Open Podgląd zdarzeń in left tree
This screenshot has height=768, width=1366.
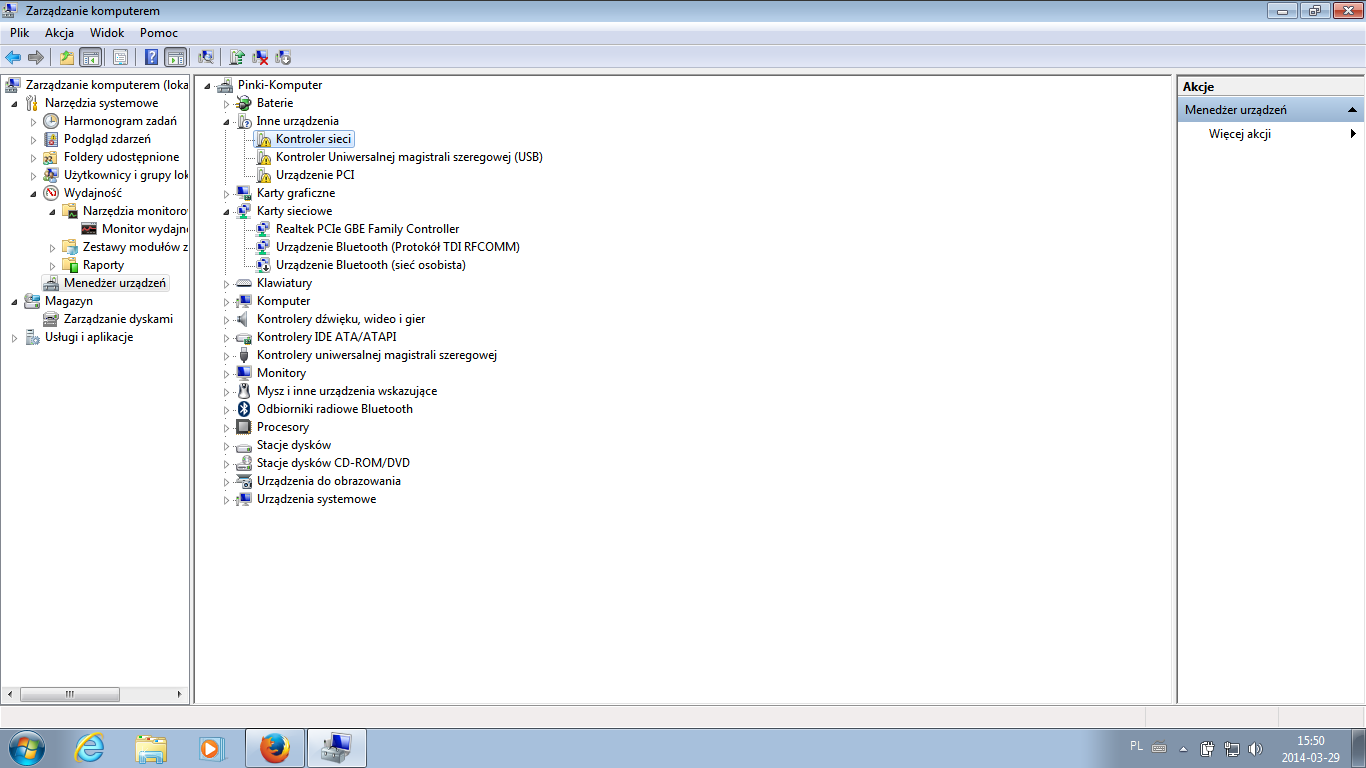(107, 139)
